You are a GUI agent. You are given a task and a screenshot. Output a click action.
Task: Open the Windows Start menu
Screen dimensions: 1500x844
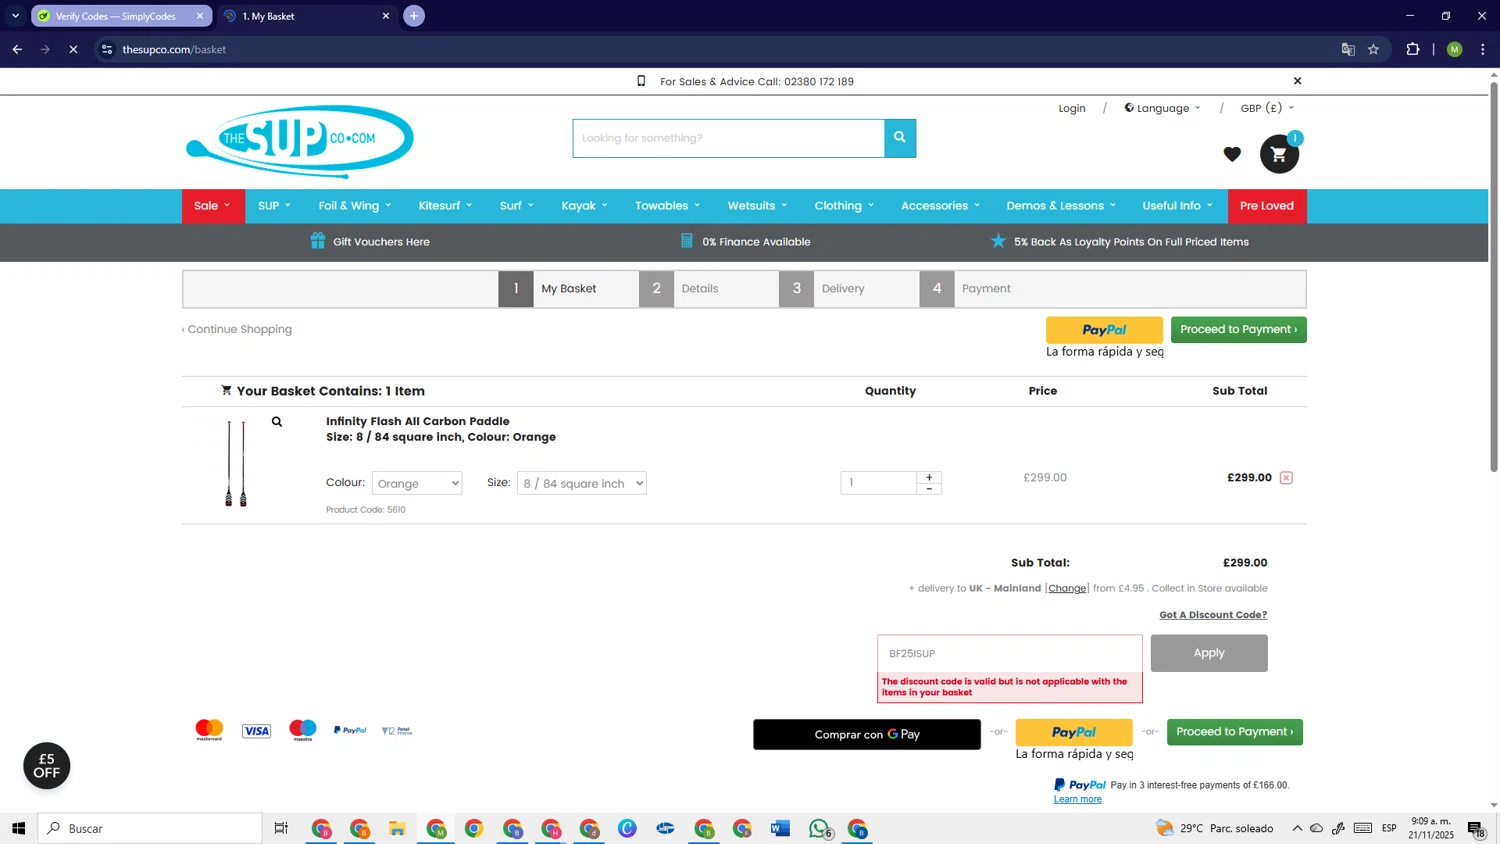click(x=18, y=828)
